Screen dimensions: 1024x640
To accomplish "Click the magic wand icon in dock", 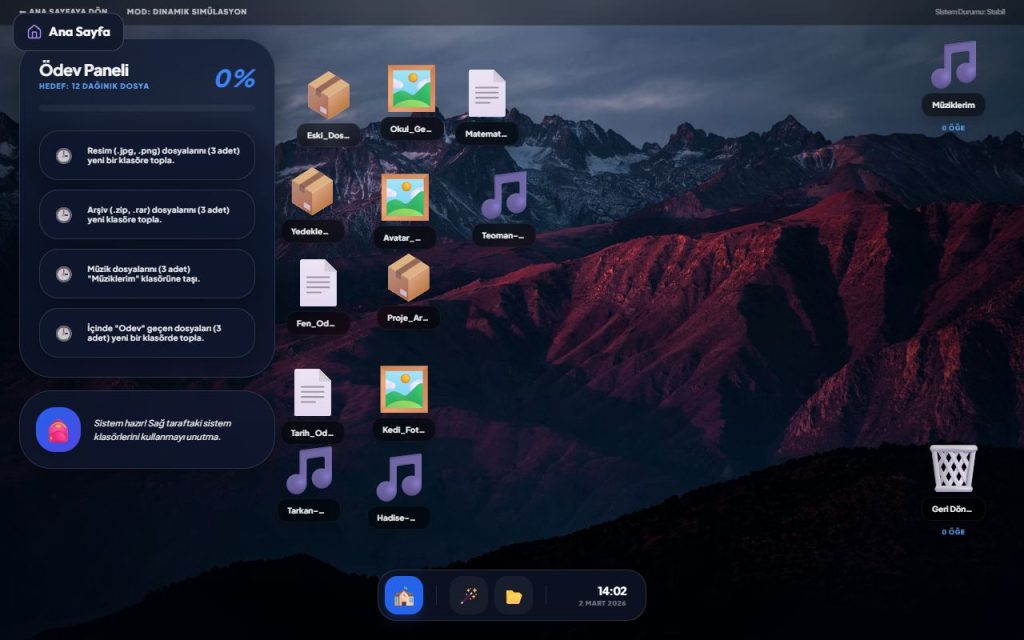I will (468, 596).
